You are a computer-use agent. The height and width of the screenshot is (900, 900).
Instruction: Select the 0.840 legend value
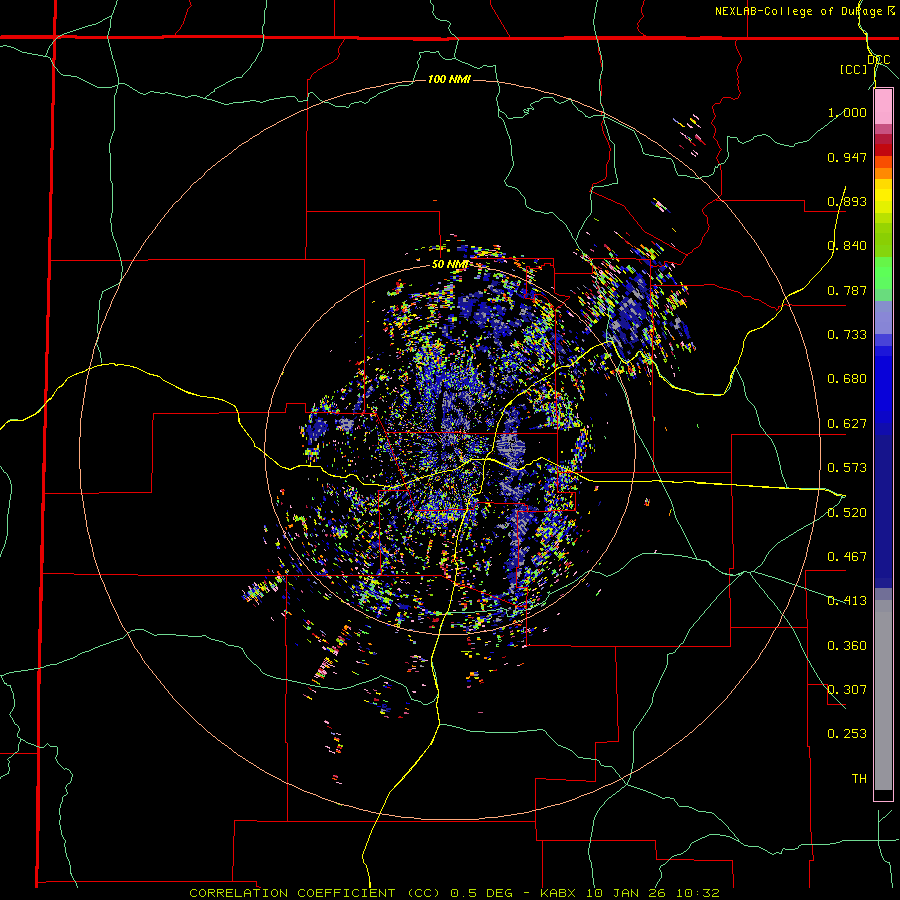coord(847,246)
